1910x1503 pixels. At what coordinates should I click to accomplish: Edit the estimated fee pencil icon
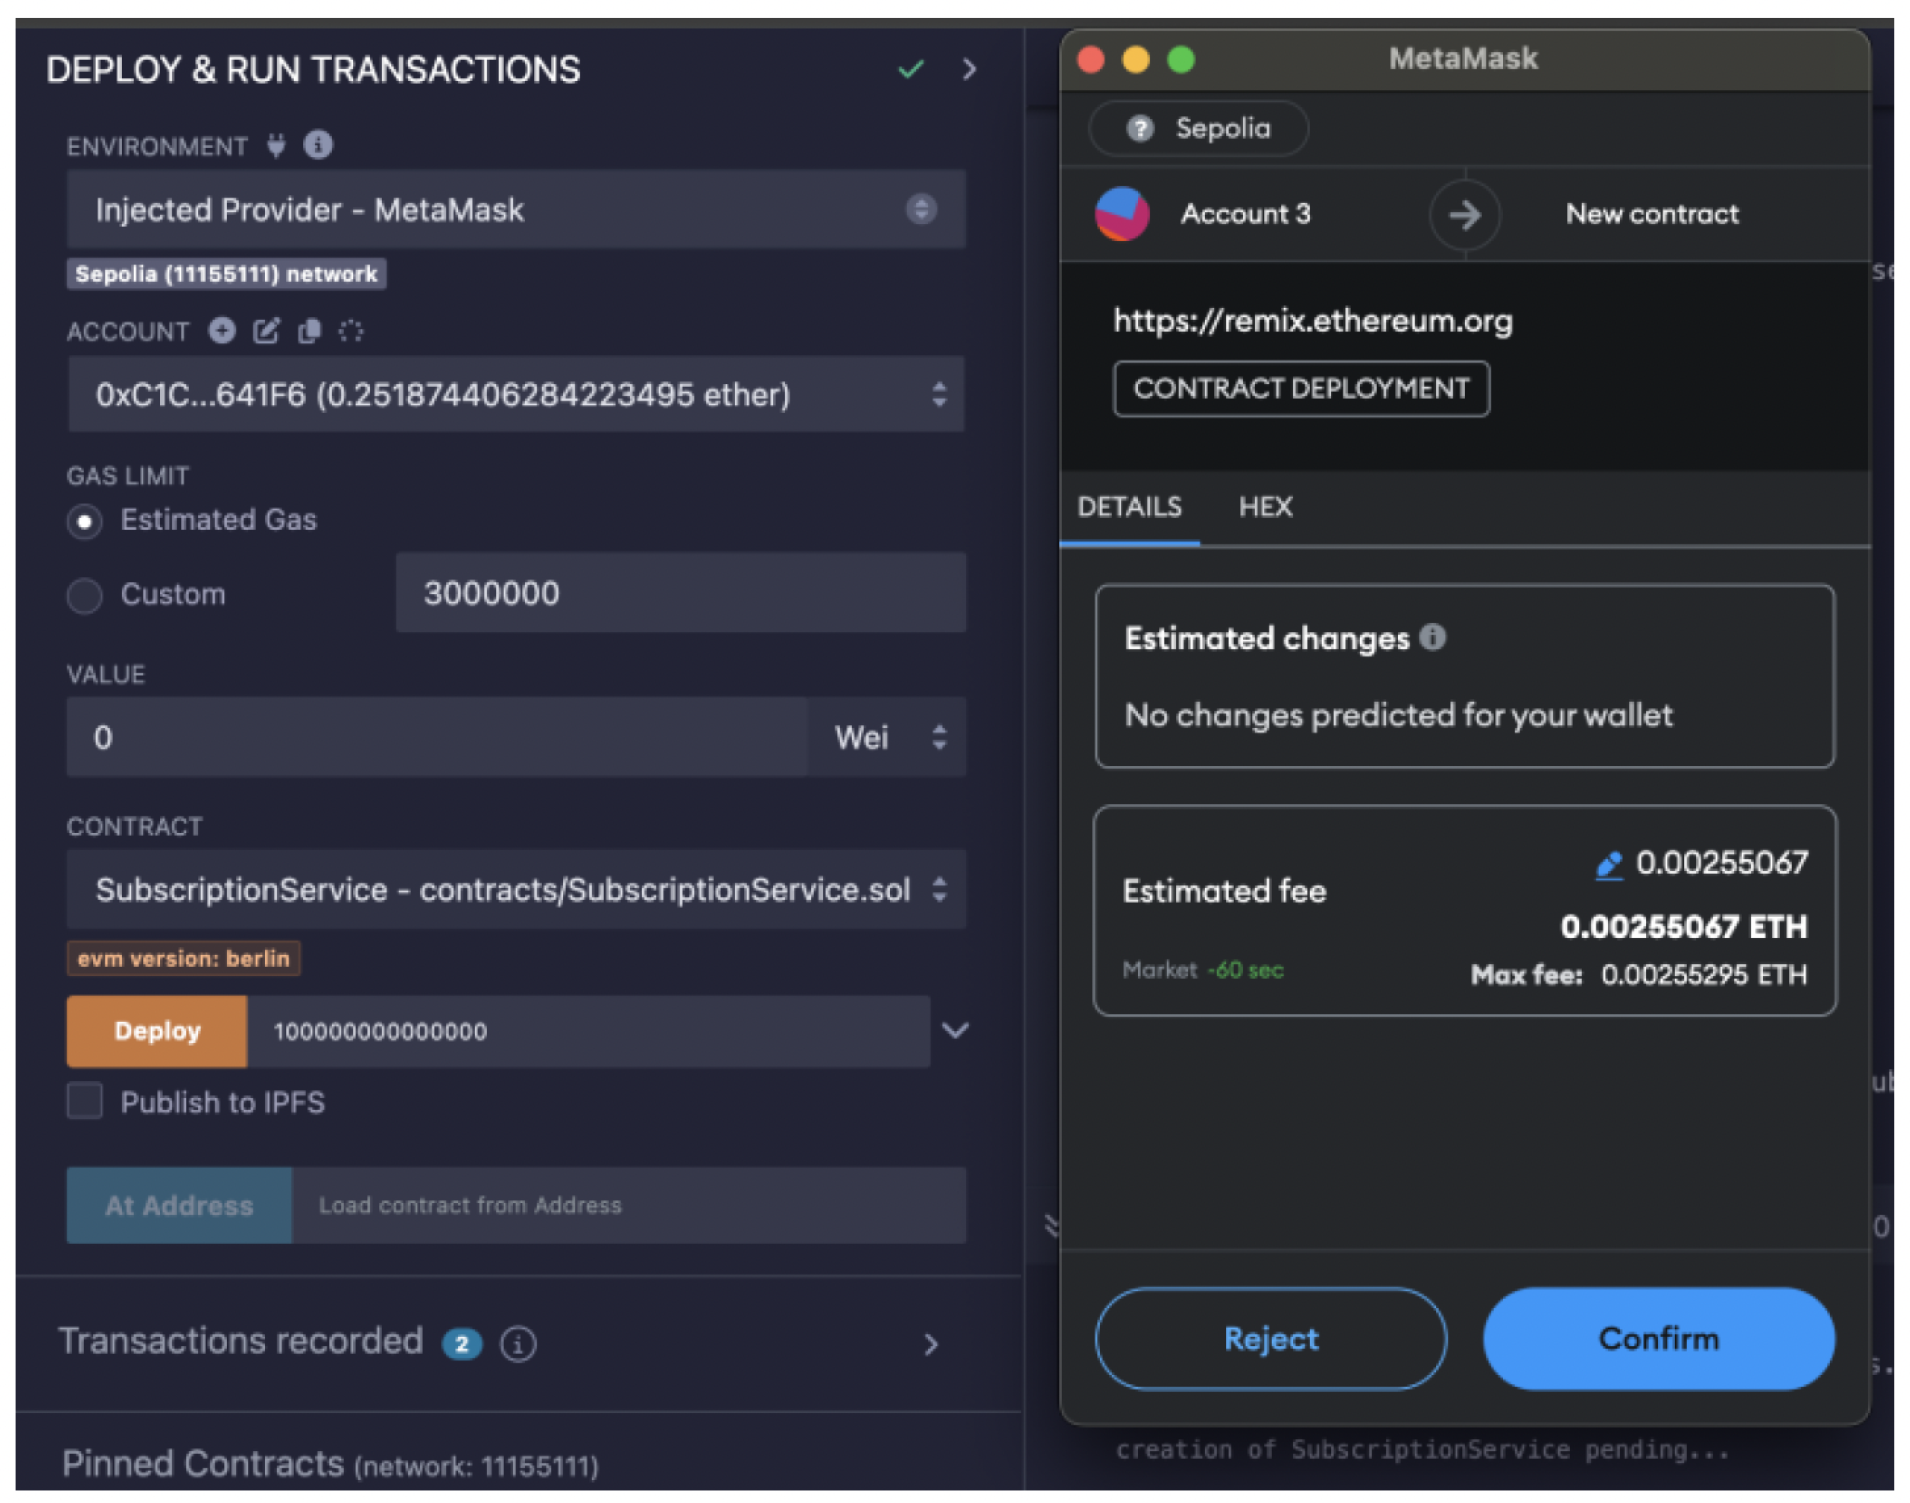coord(1608,864)
